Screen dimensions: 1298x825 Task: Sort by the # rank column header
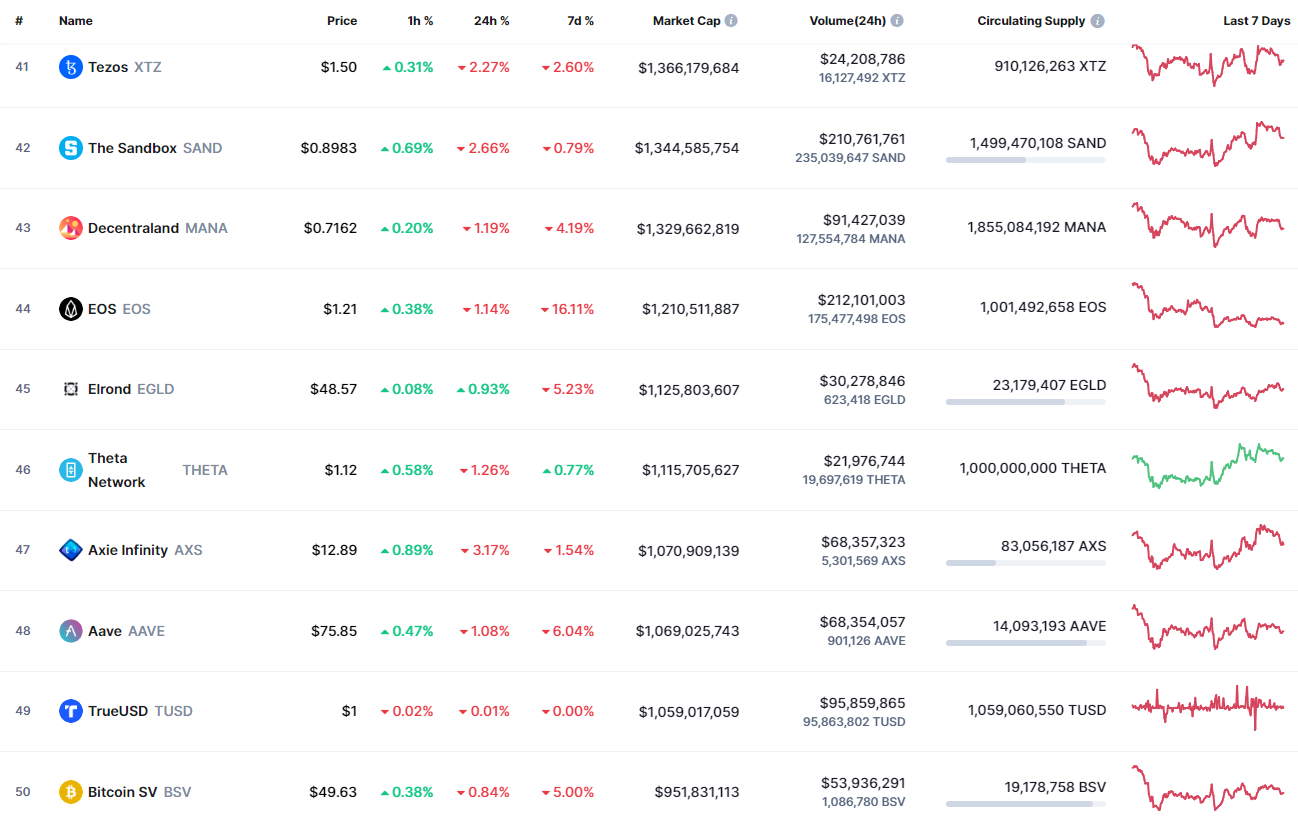(x=19, y=21)
